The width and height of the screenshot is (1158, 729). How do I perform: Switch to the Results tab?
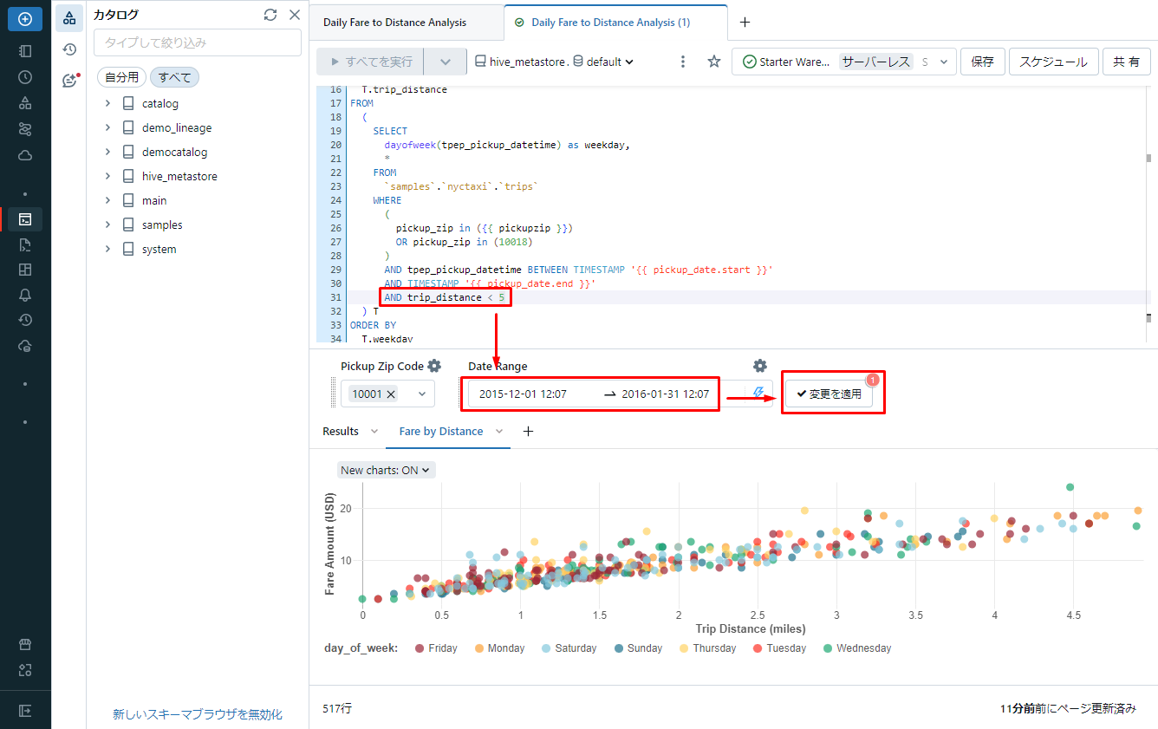(340, 431)
